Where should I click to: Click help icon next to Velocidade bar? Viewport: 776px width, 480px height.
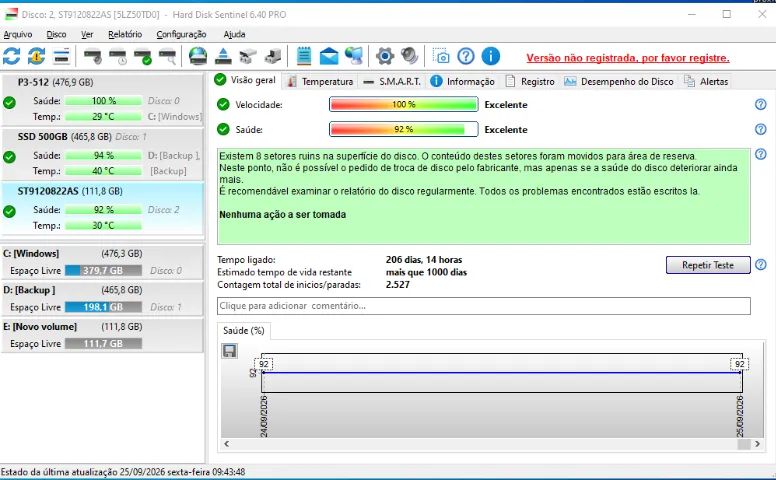pos(761,104)
